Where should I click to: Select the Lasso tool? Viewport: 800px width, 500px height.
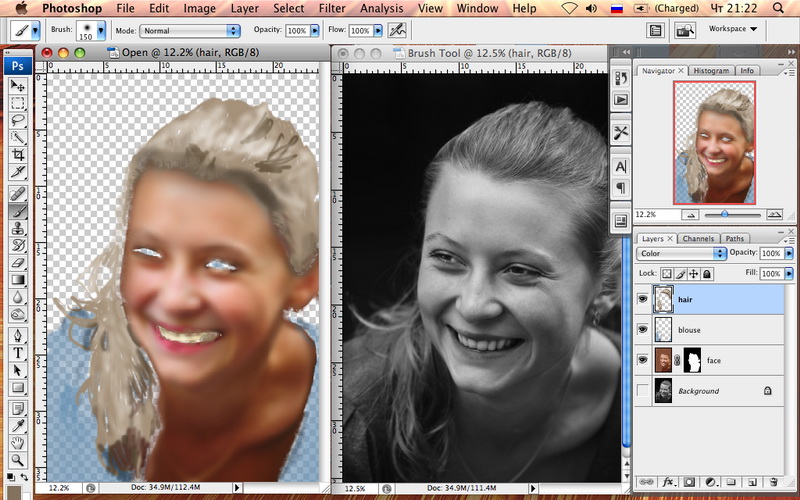(x=18, y=121)
